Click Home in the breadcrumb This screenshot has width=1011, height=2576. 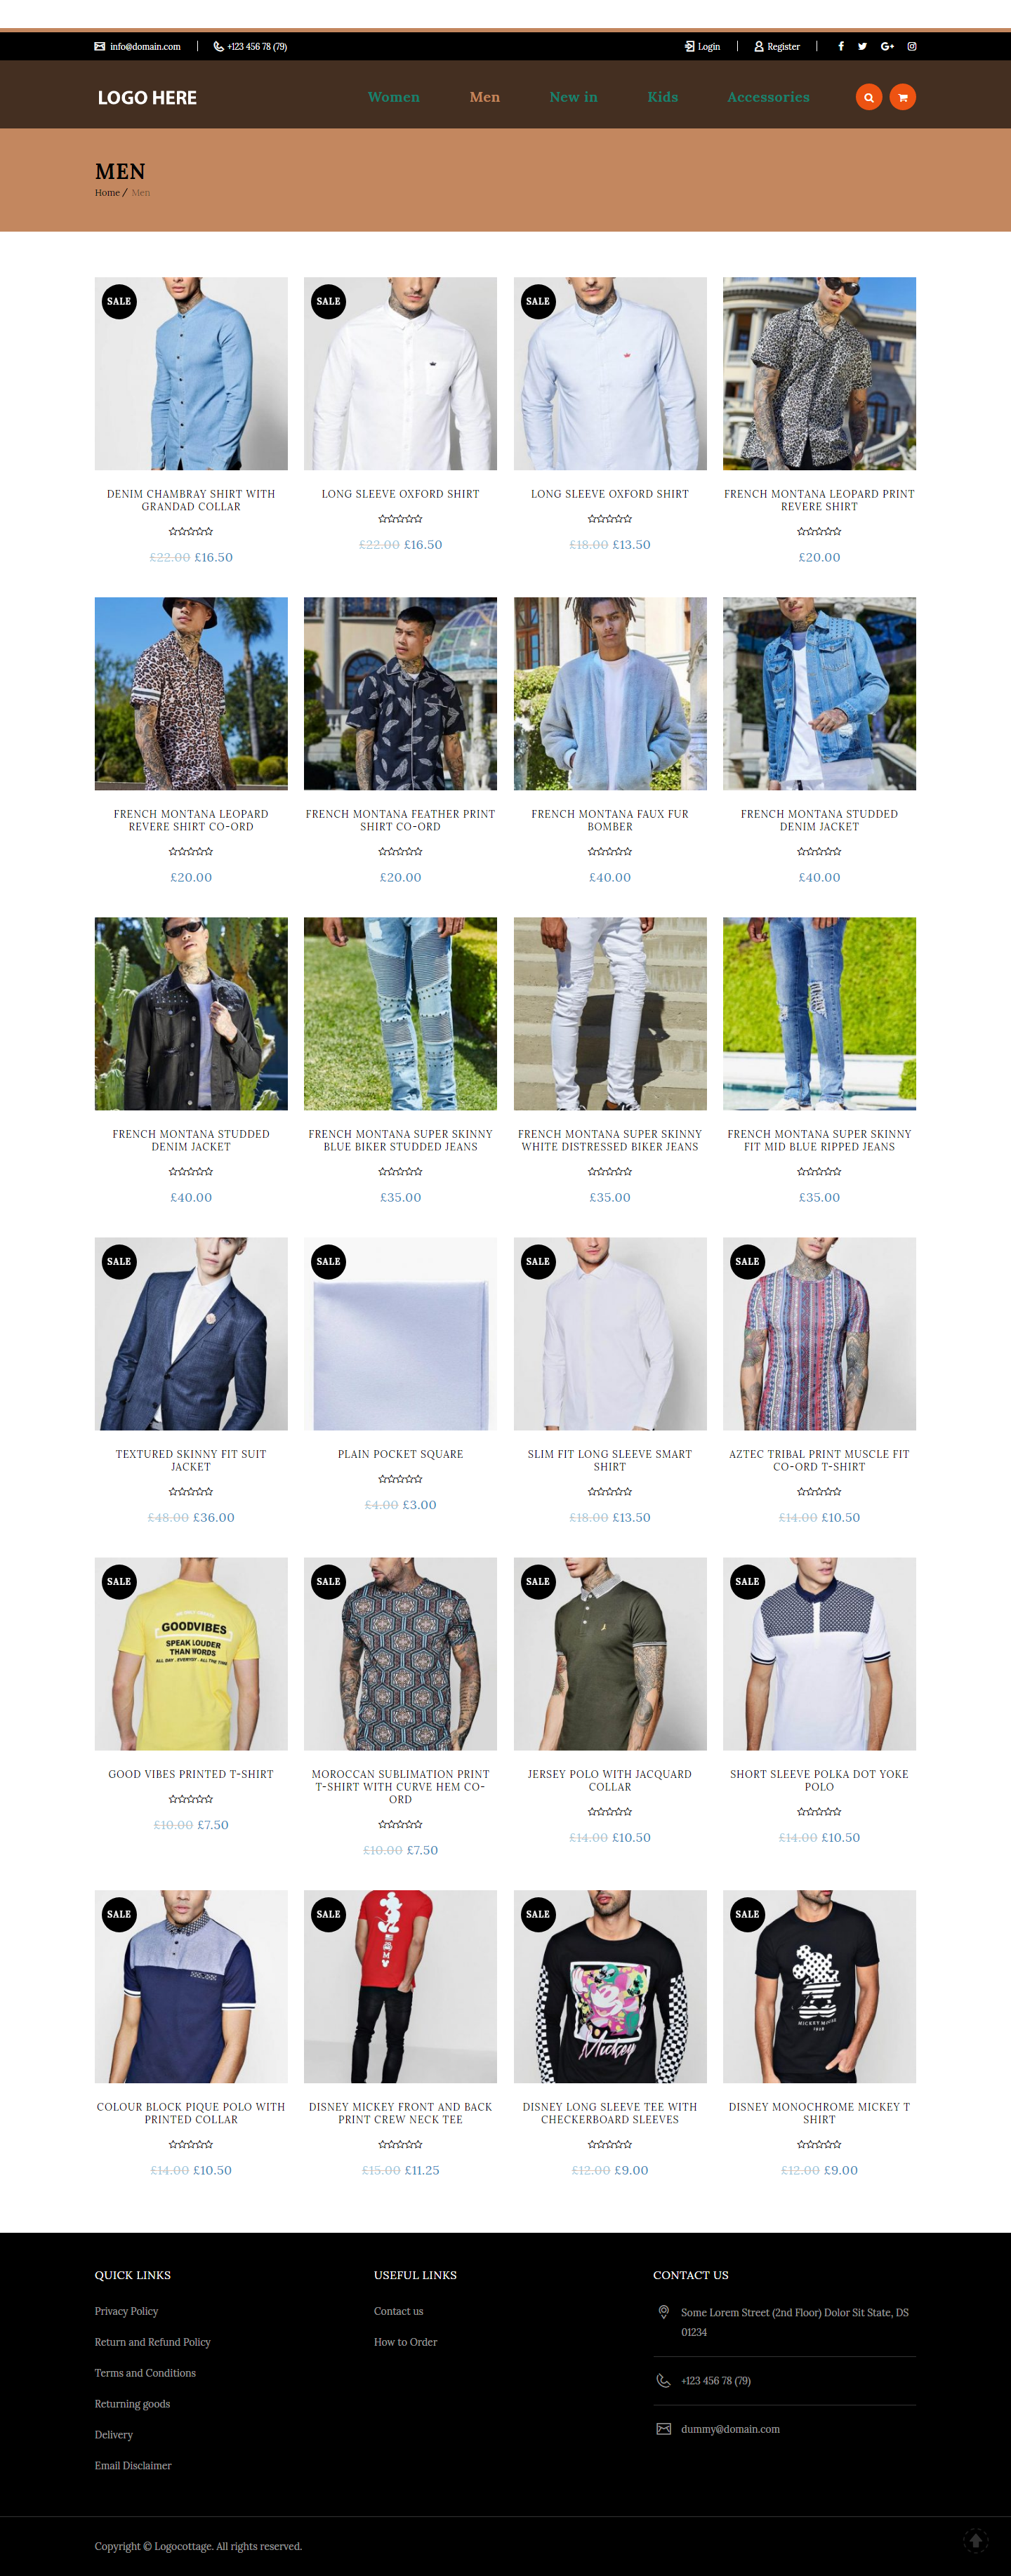(107, 193)
